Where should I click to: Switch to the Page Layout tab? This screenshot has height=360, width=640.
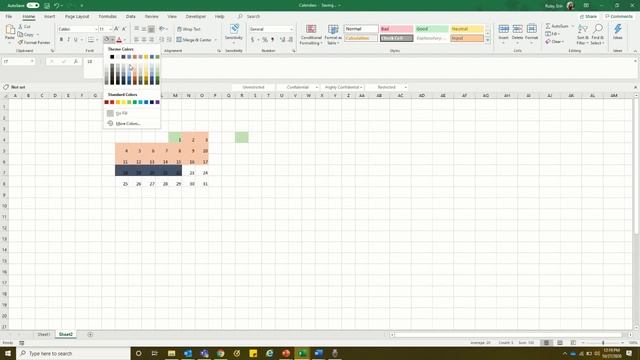click(77, 16)
